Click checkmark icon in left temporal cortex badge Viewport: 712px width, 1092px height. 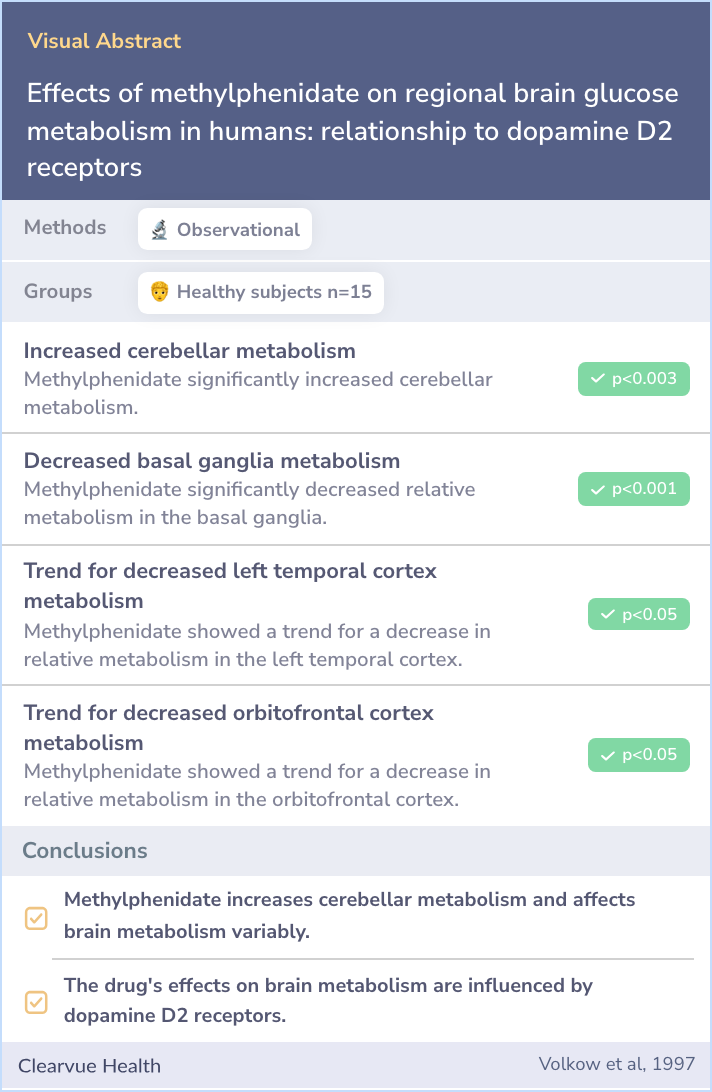tap(607, 614)
